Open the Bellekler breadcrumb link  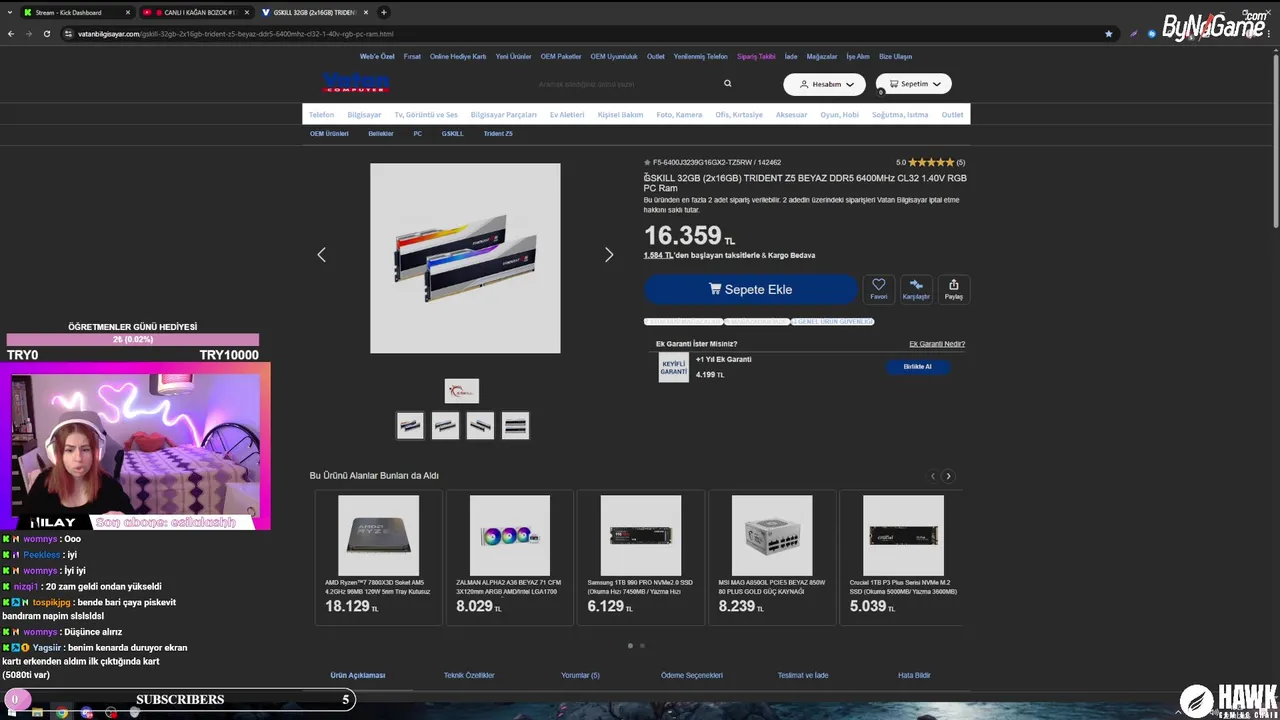point(380,134)
